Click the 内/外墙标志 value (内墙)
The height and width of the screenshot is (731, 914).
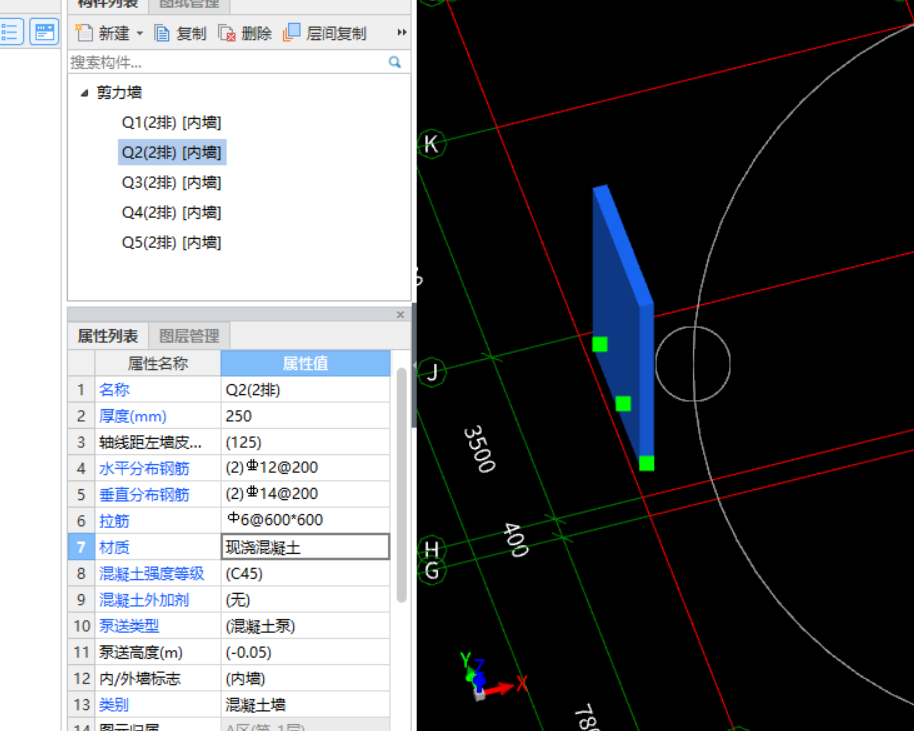click(x=305, y=679)
